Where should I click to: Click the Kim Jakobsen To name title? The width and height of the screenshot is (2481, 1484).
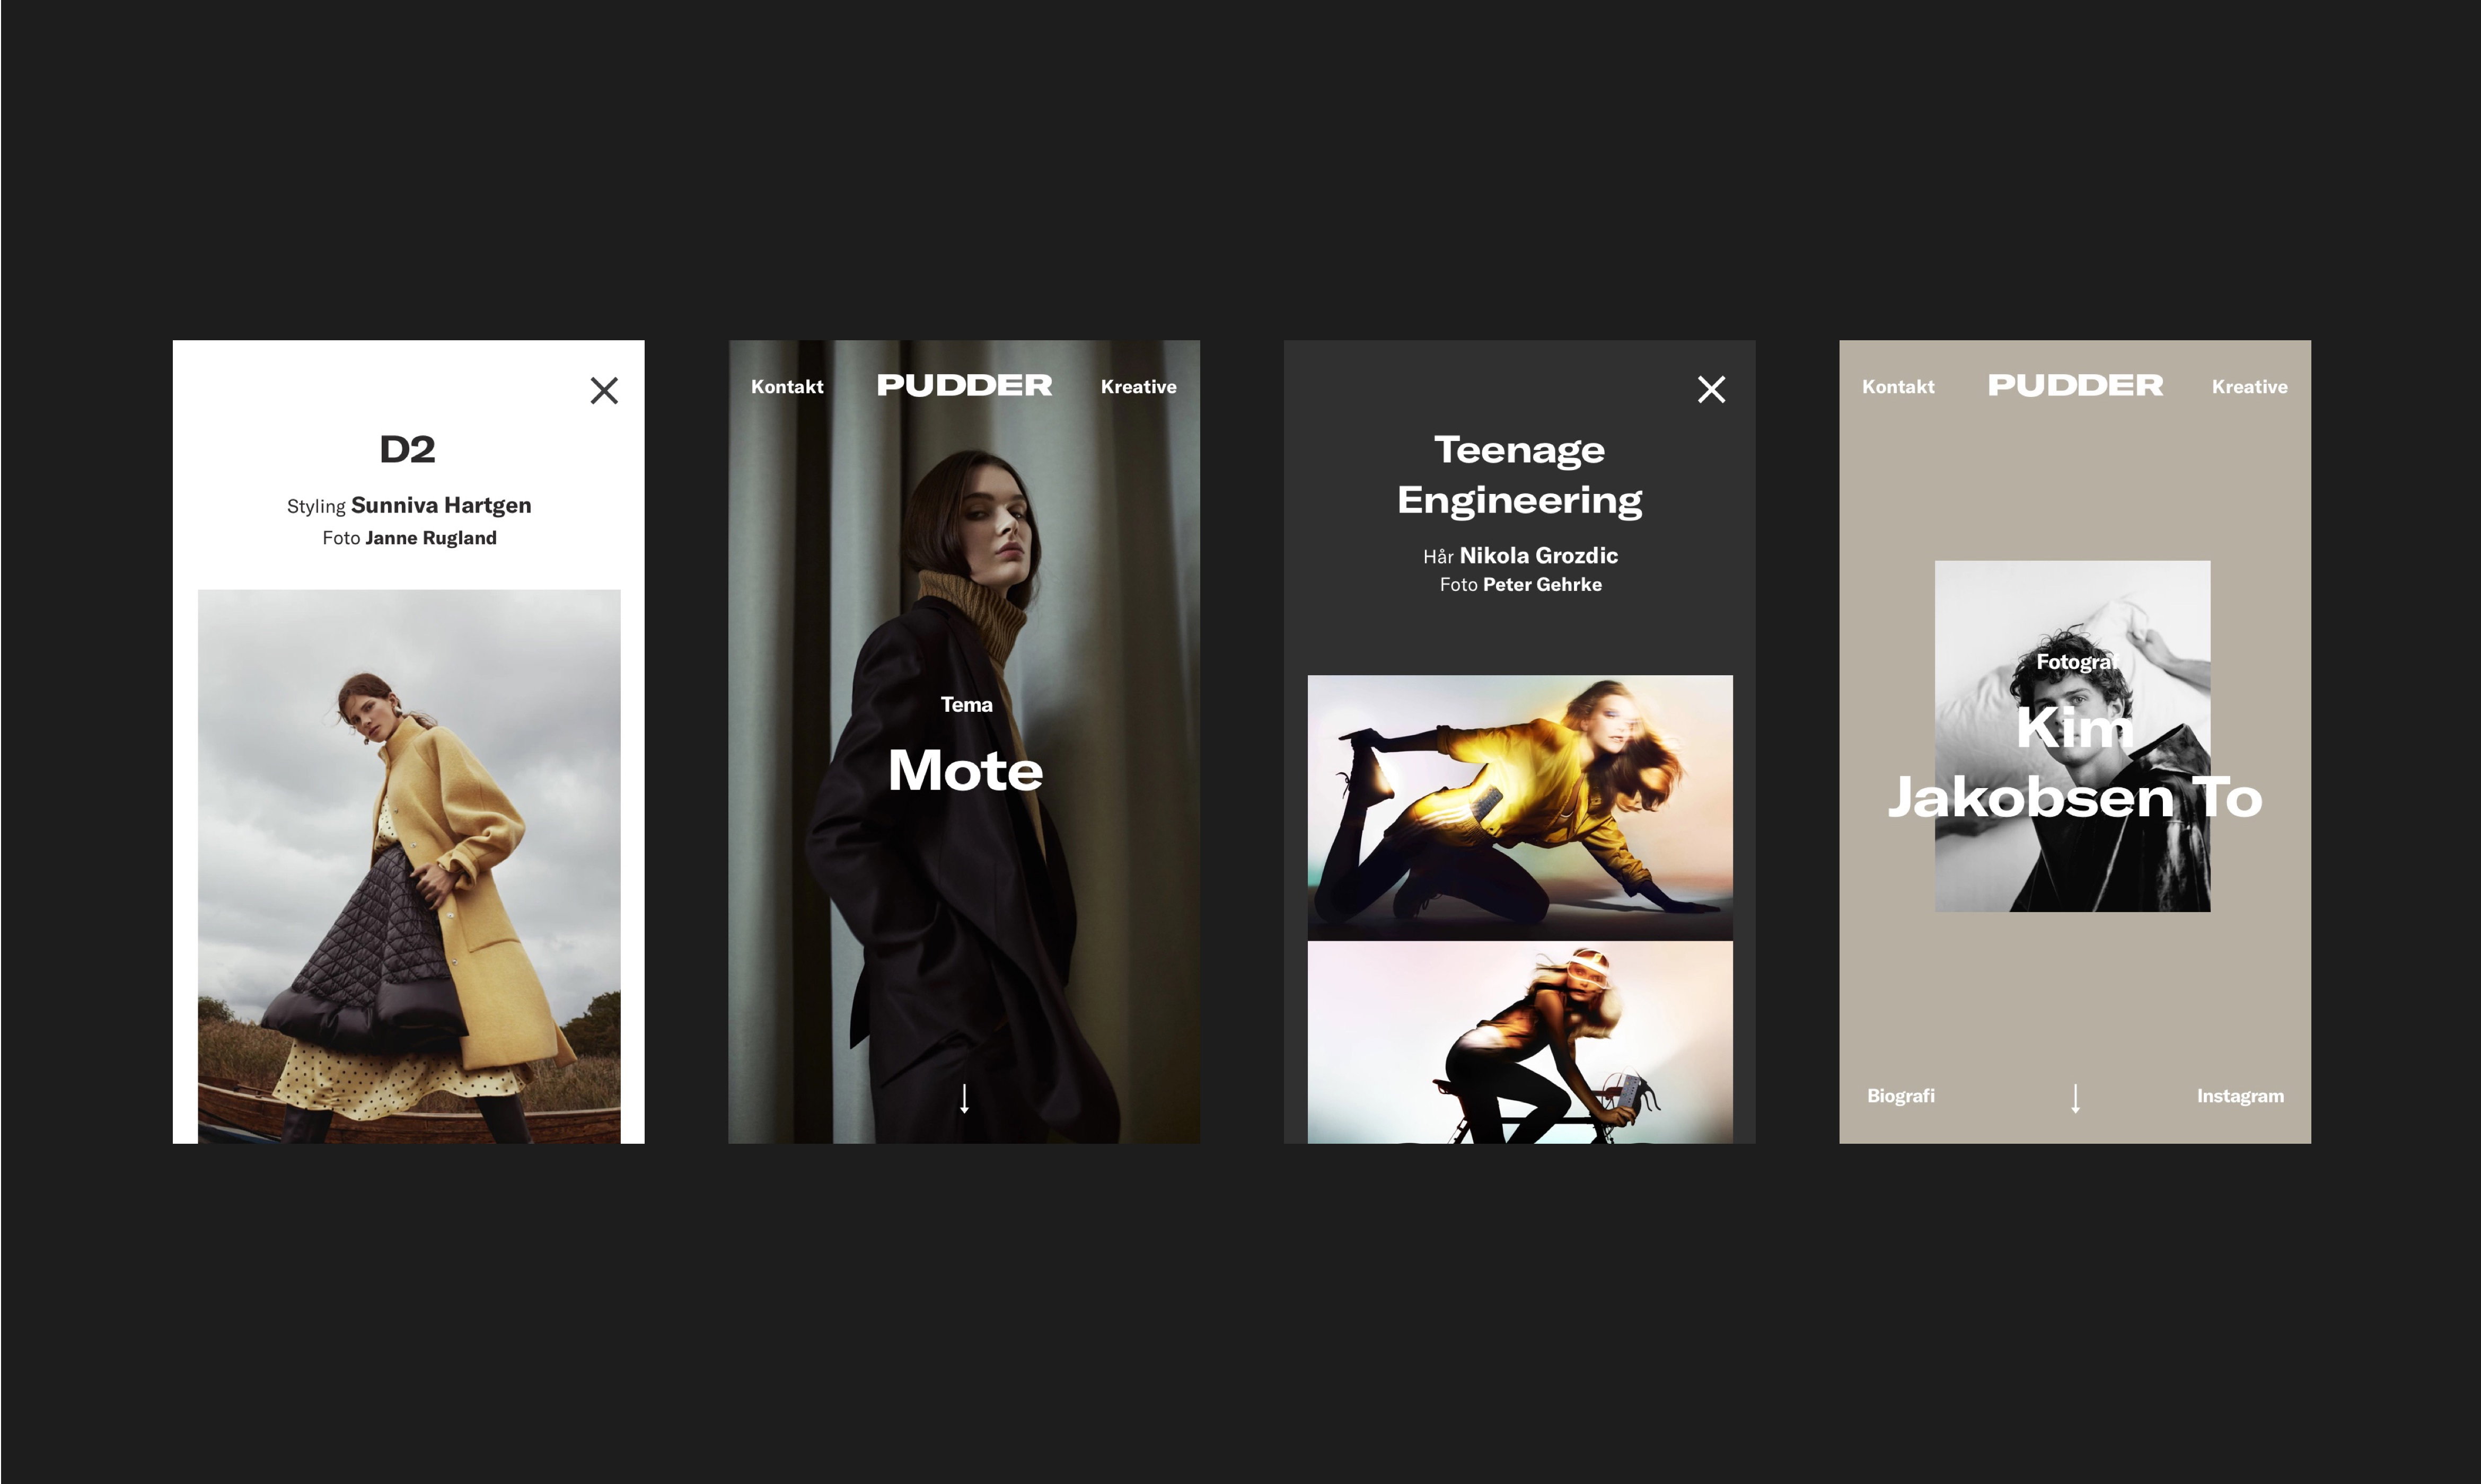click(2074, 762)
